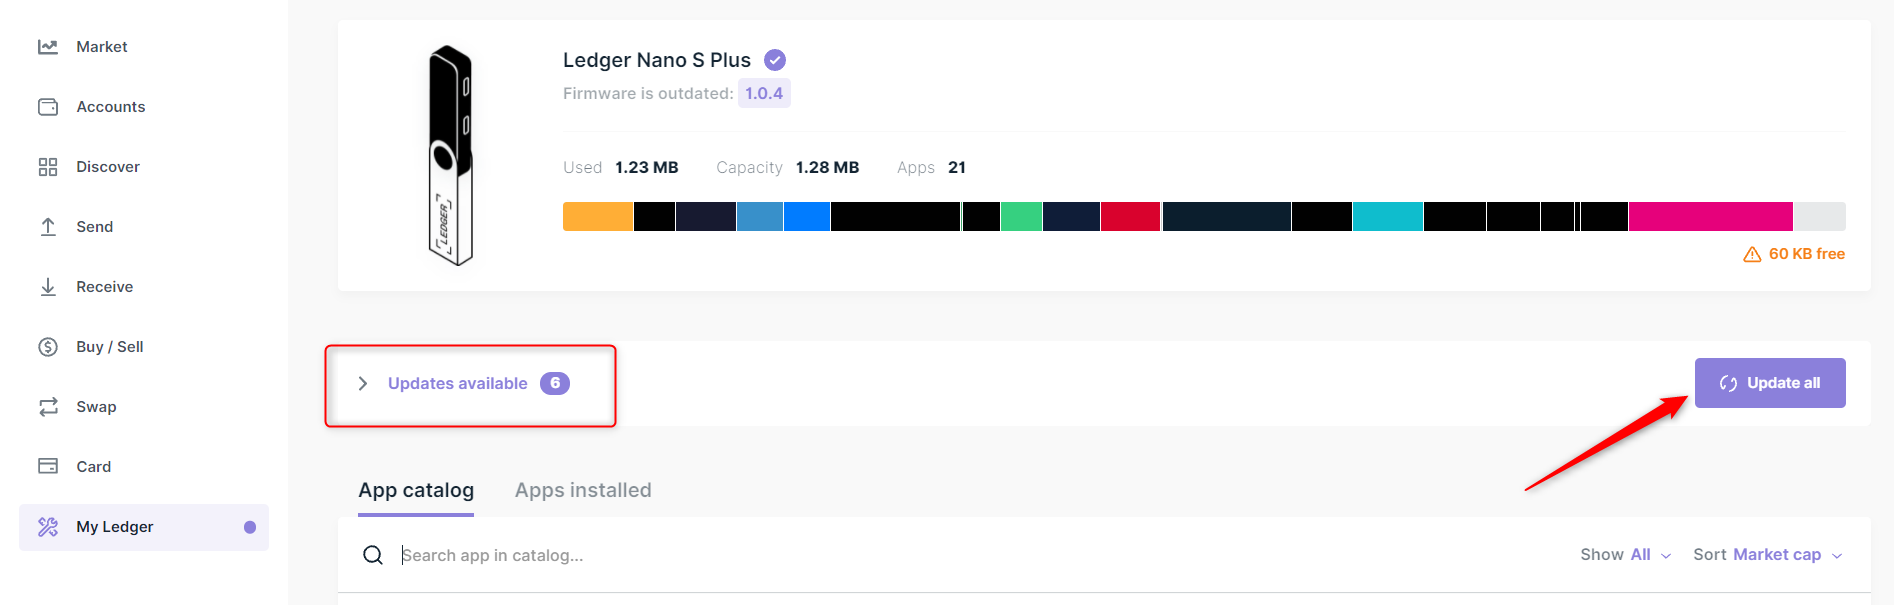1894x605 pixels.
Task: Click the orange segment in the storage bar
Action: [x=598, y=217]
